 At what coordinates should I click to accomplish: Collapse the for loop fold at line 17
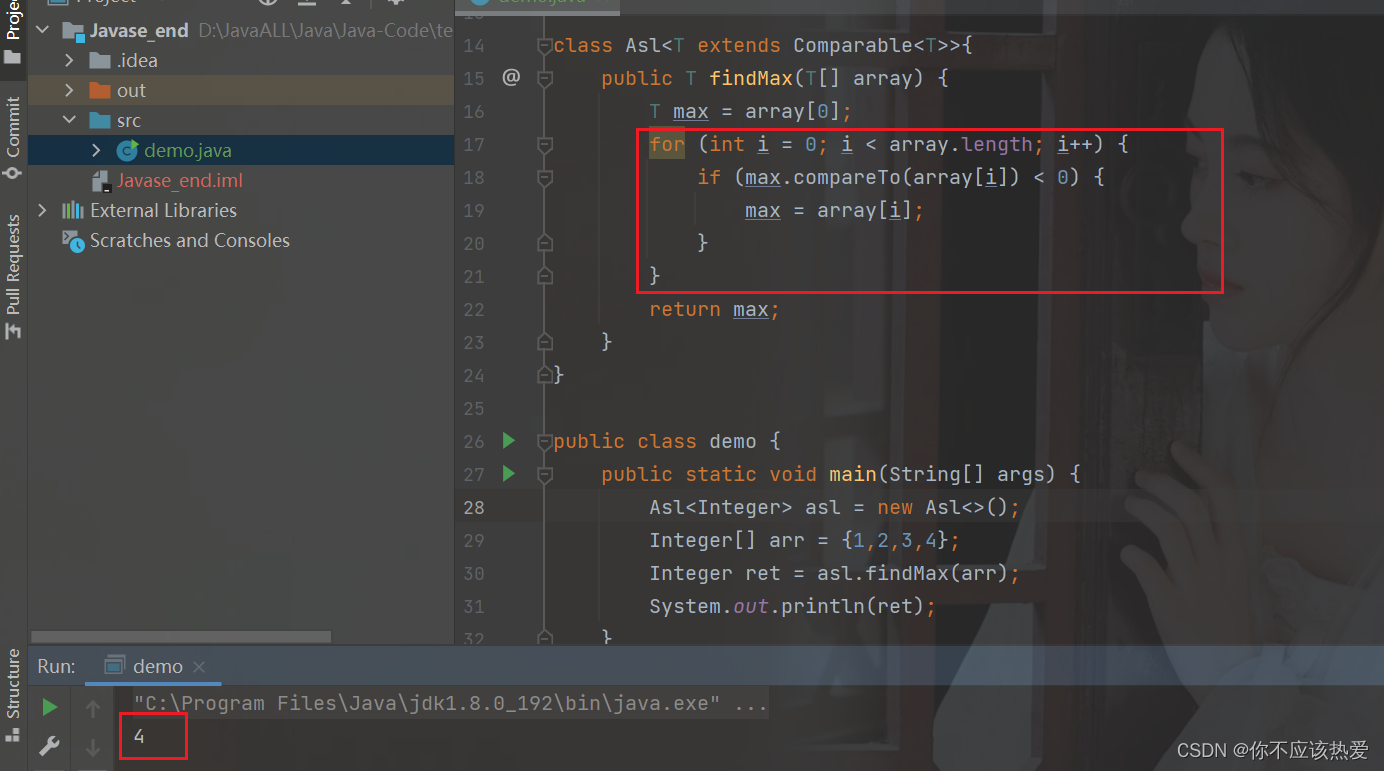click(543, 144)
